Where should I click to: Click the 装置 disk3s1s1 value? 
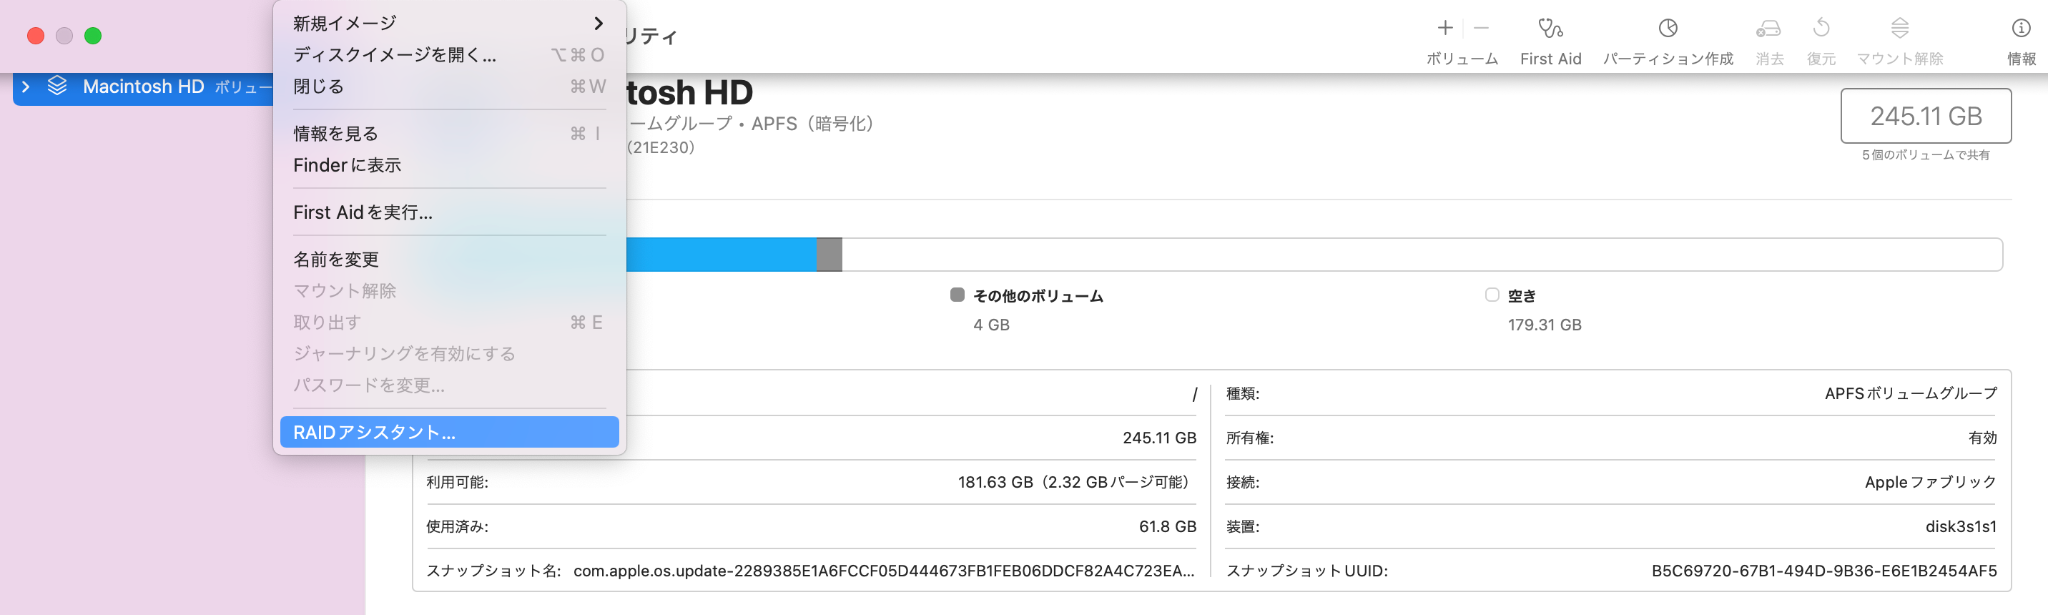click(1961, 527)
